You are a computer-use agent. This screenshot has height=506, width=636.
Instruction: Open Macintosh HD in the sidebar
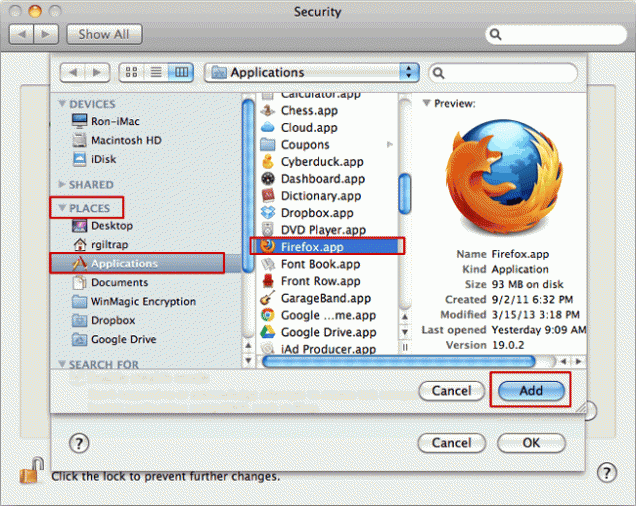click(x=117, y=140)
